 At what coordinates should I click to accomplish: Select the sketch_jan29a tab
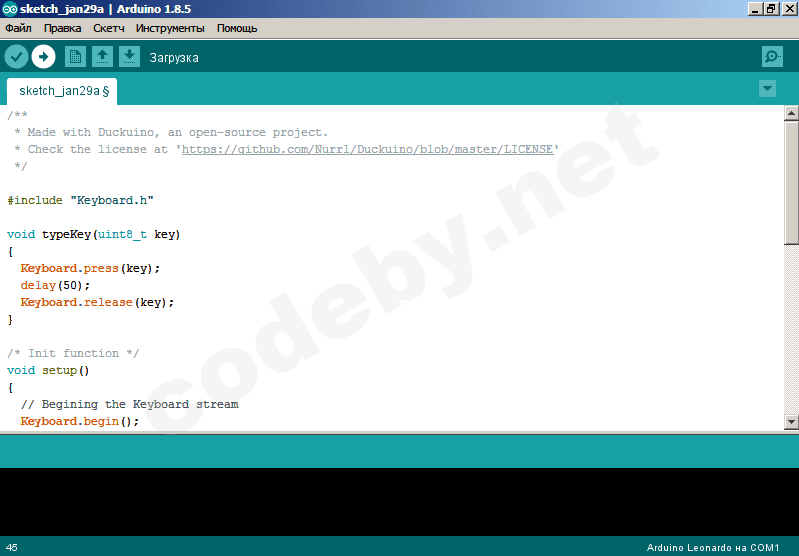click(x=62, y=91)
